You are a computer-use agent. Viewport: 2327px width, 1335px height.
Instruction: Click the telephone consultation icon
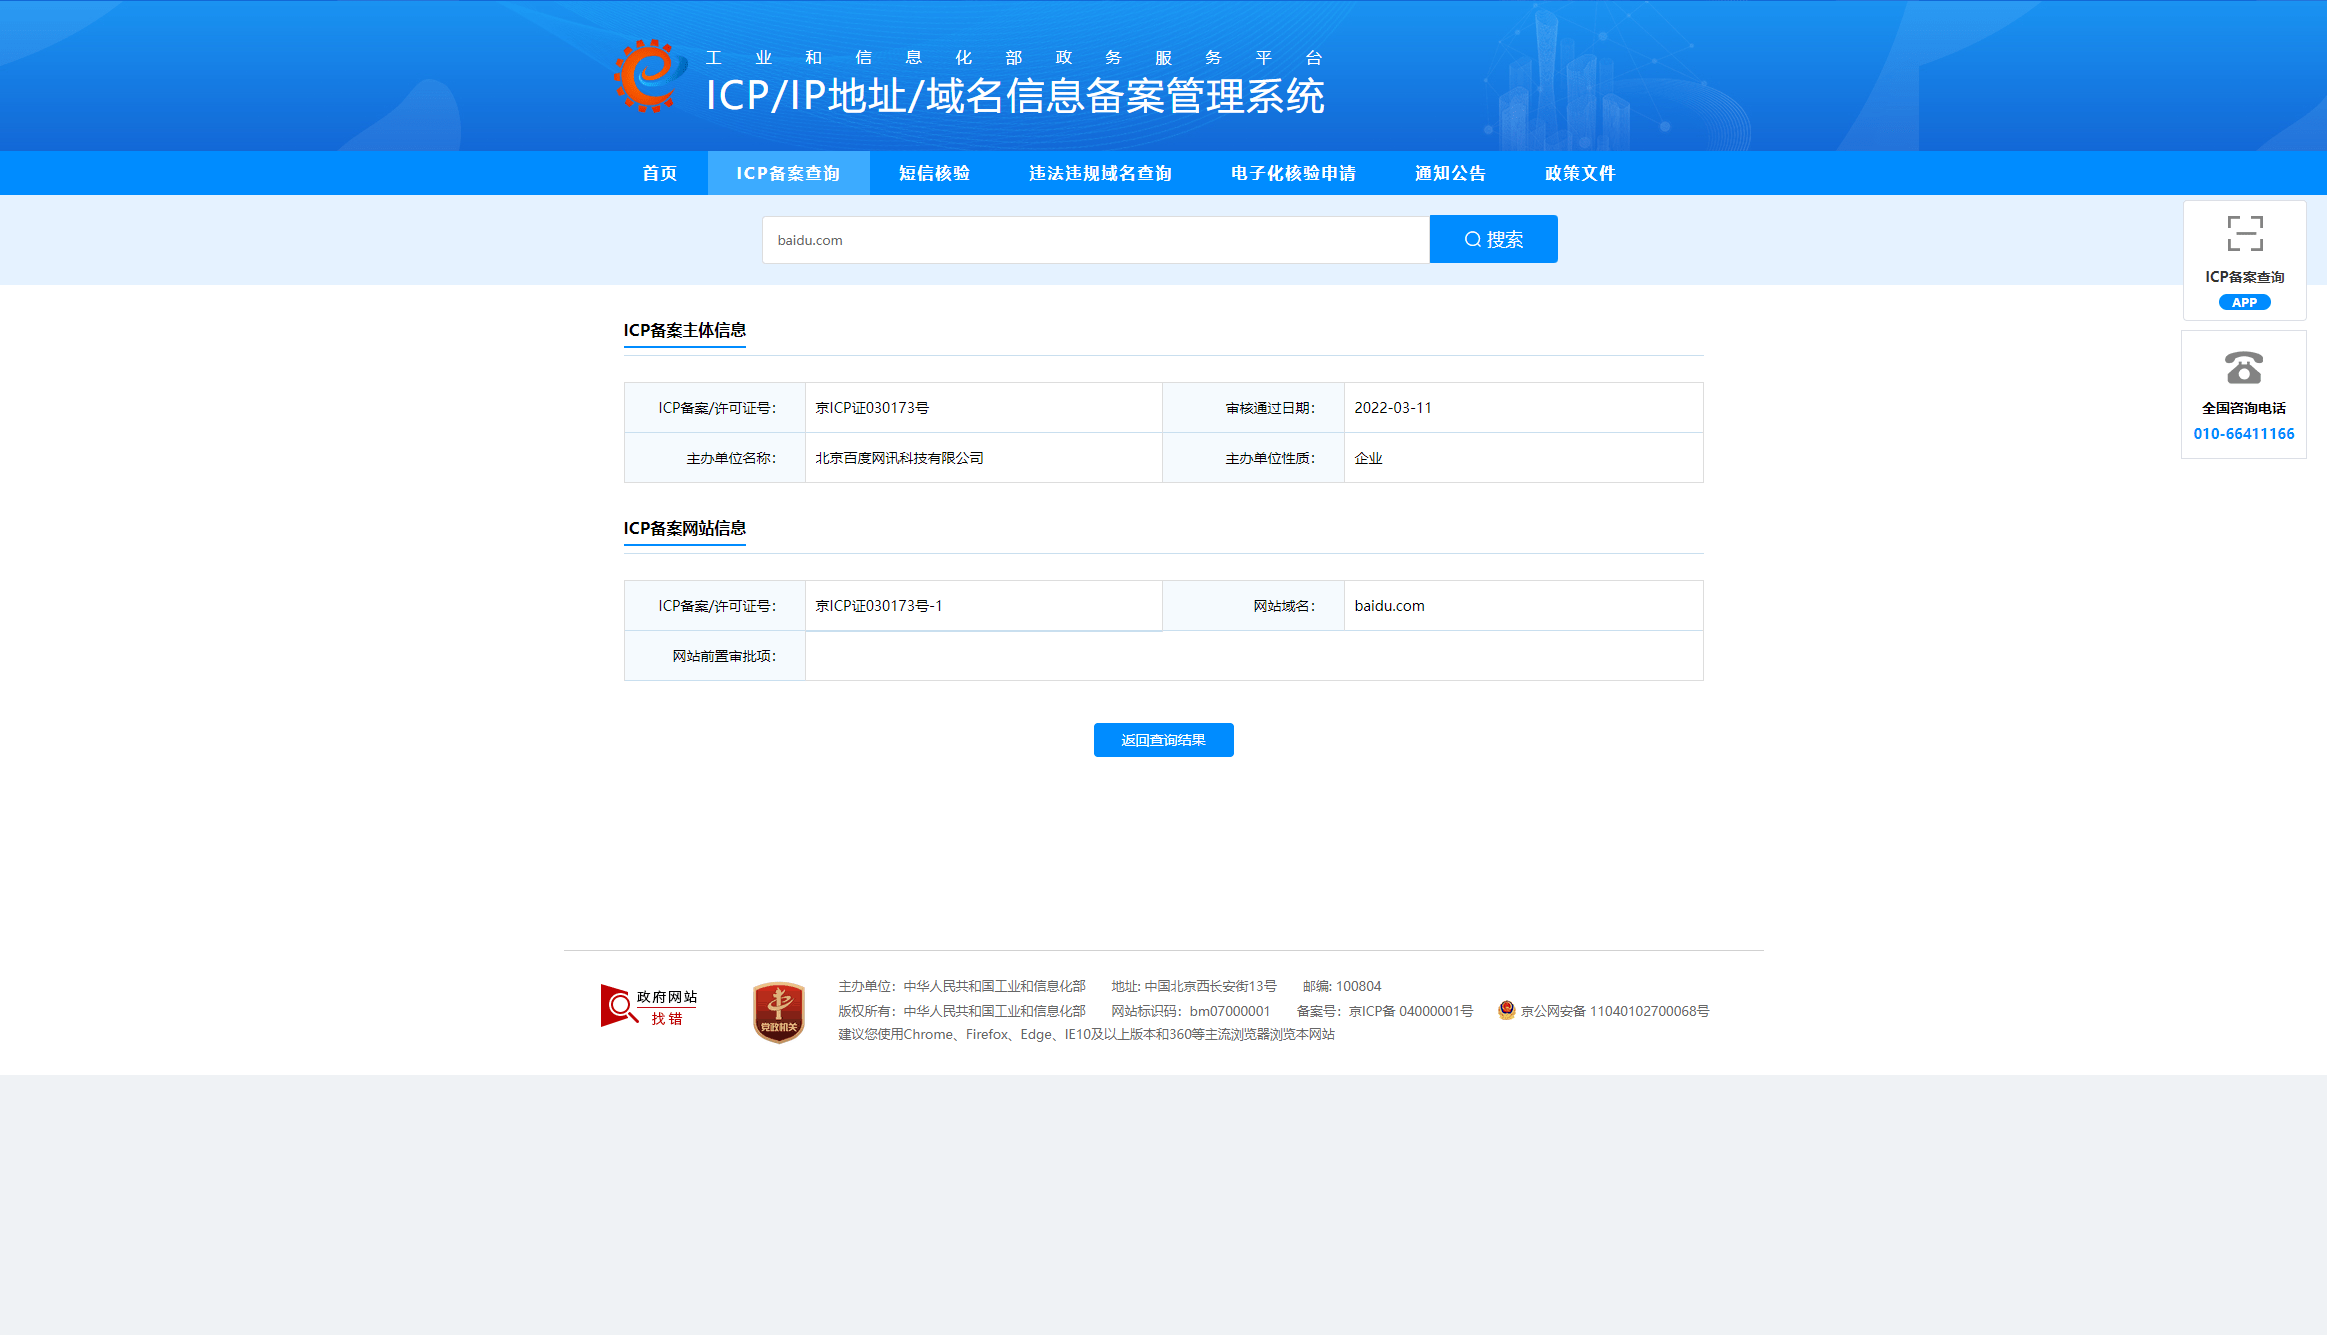(2243, 368)
